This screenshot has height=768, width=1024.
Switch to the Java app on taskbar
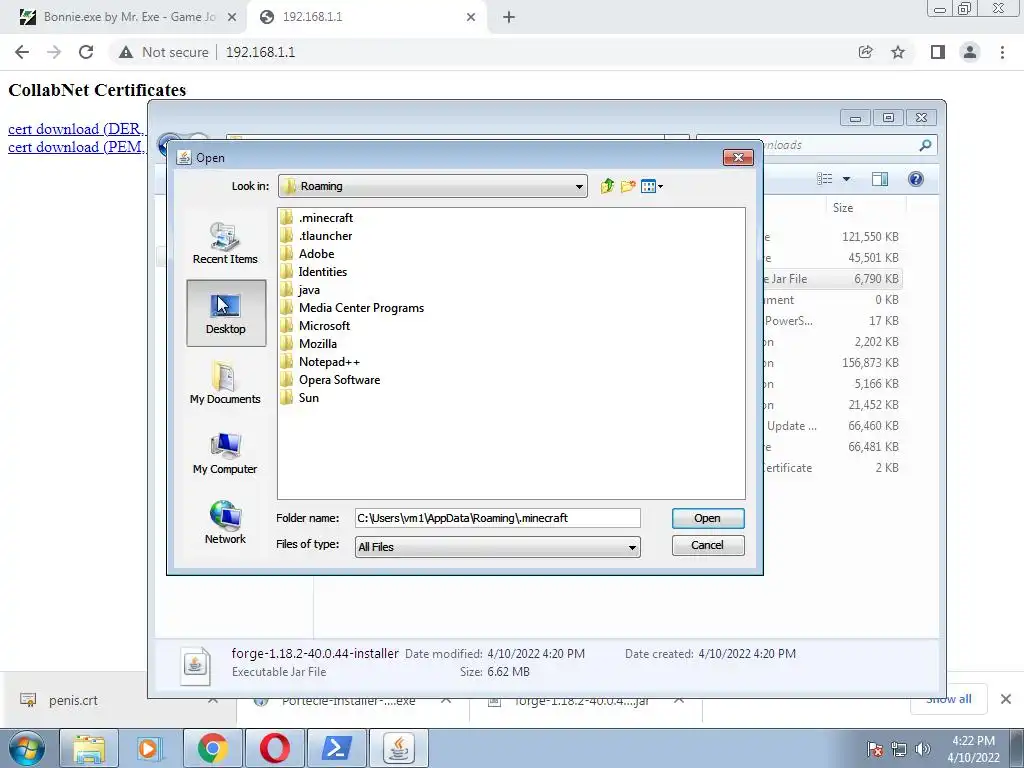[398, 748]
